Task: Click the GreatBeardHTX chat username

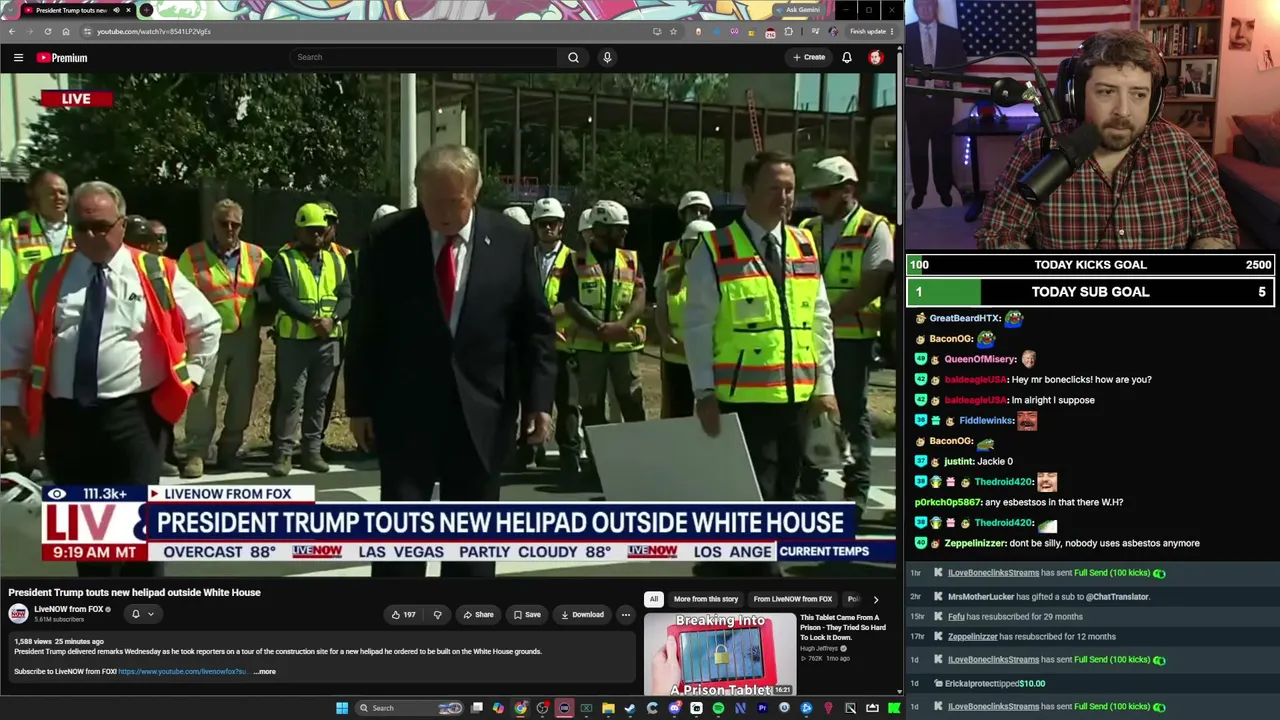Action: (965, 319)
